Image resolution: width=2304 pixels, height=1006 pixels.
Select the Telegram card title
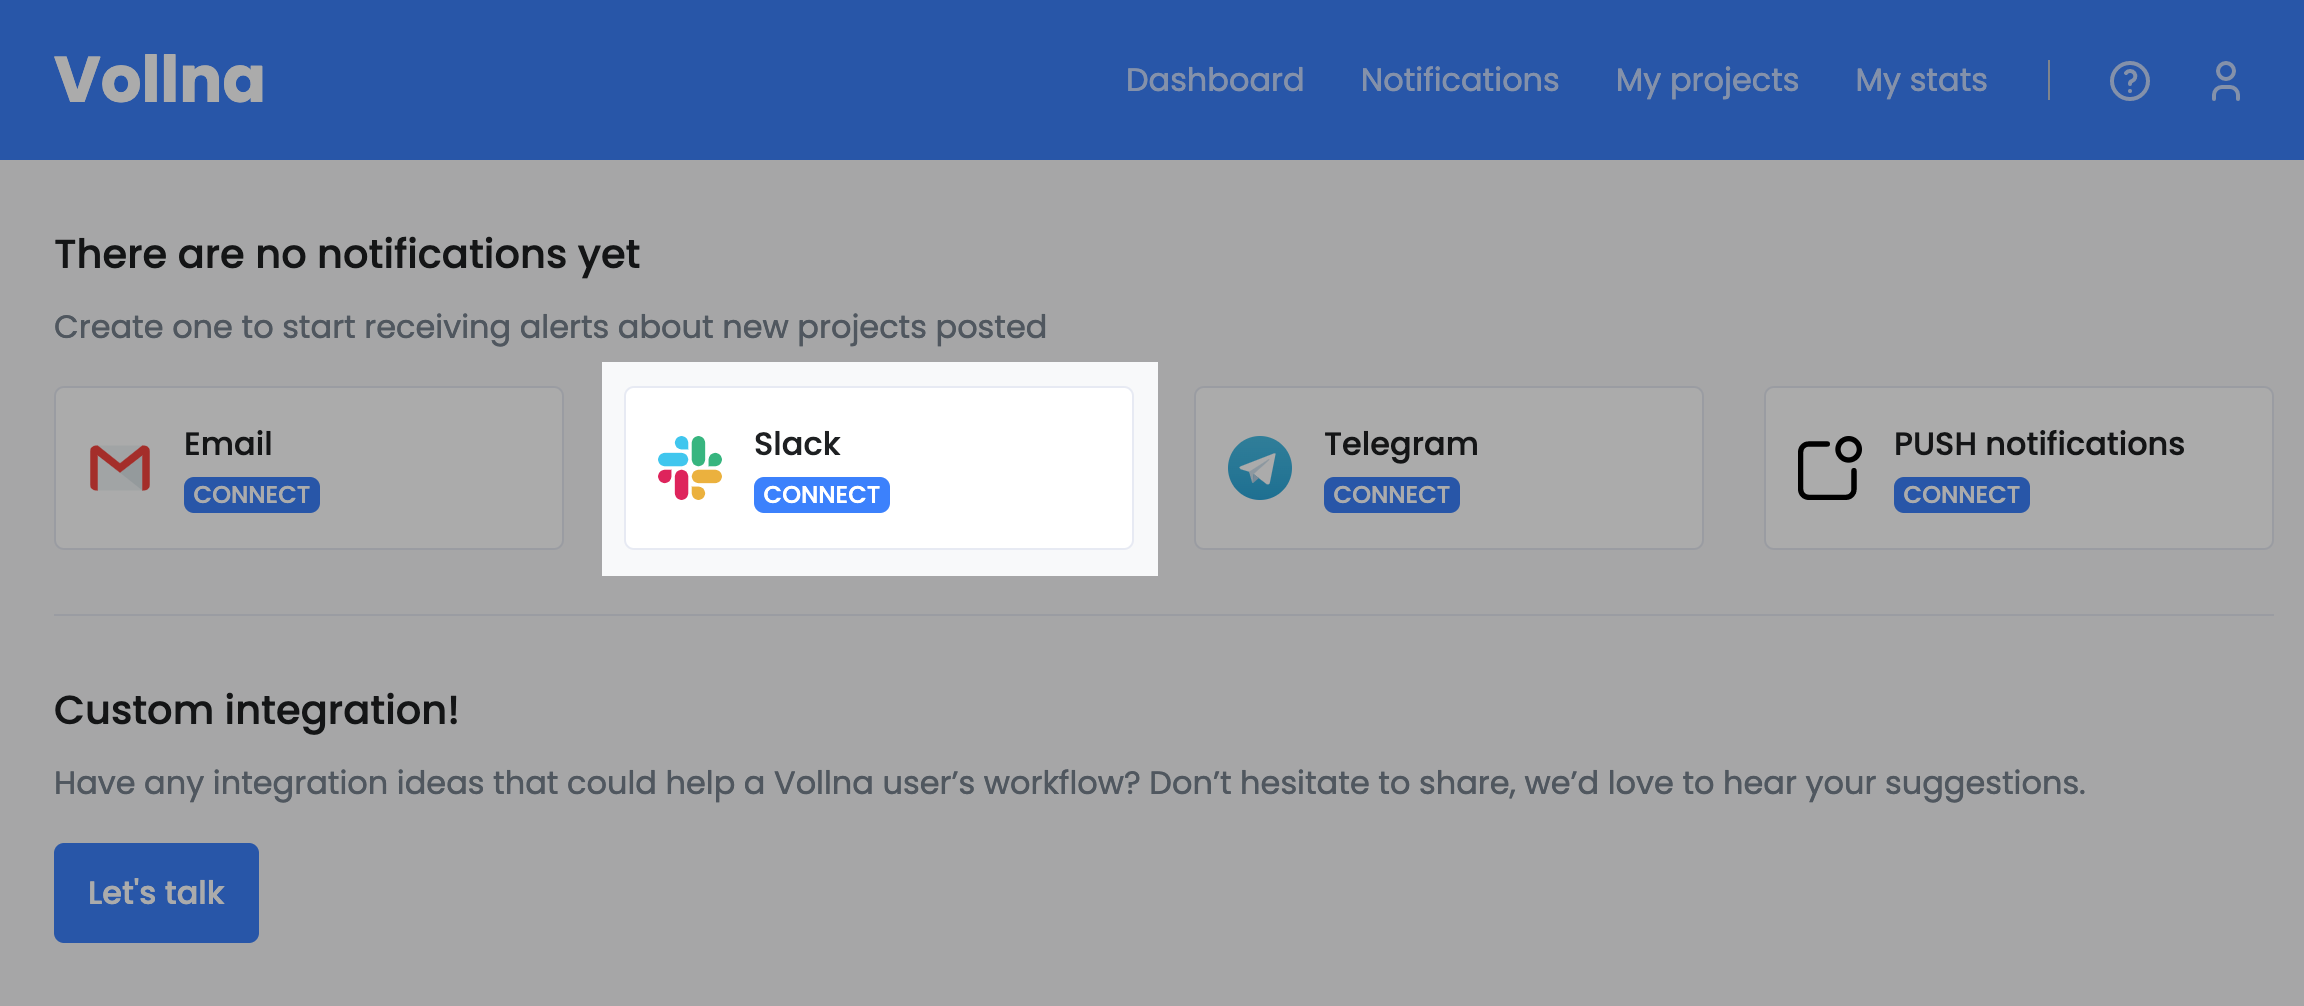click(x=1401, y=443)
